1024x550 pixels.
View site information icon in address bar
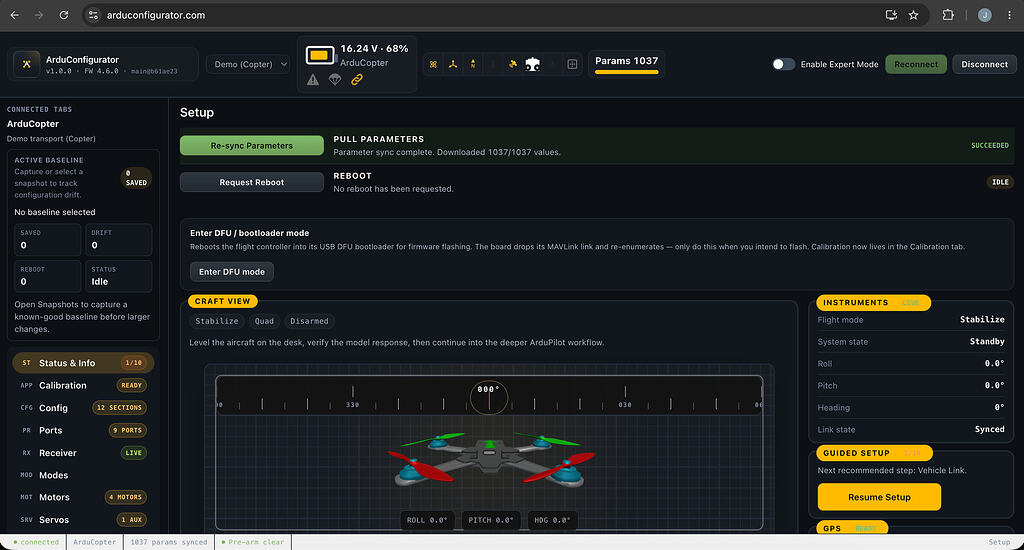[x=93, y=15]
